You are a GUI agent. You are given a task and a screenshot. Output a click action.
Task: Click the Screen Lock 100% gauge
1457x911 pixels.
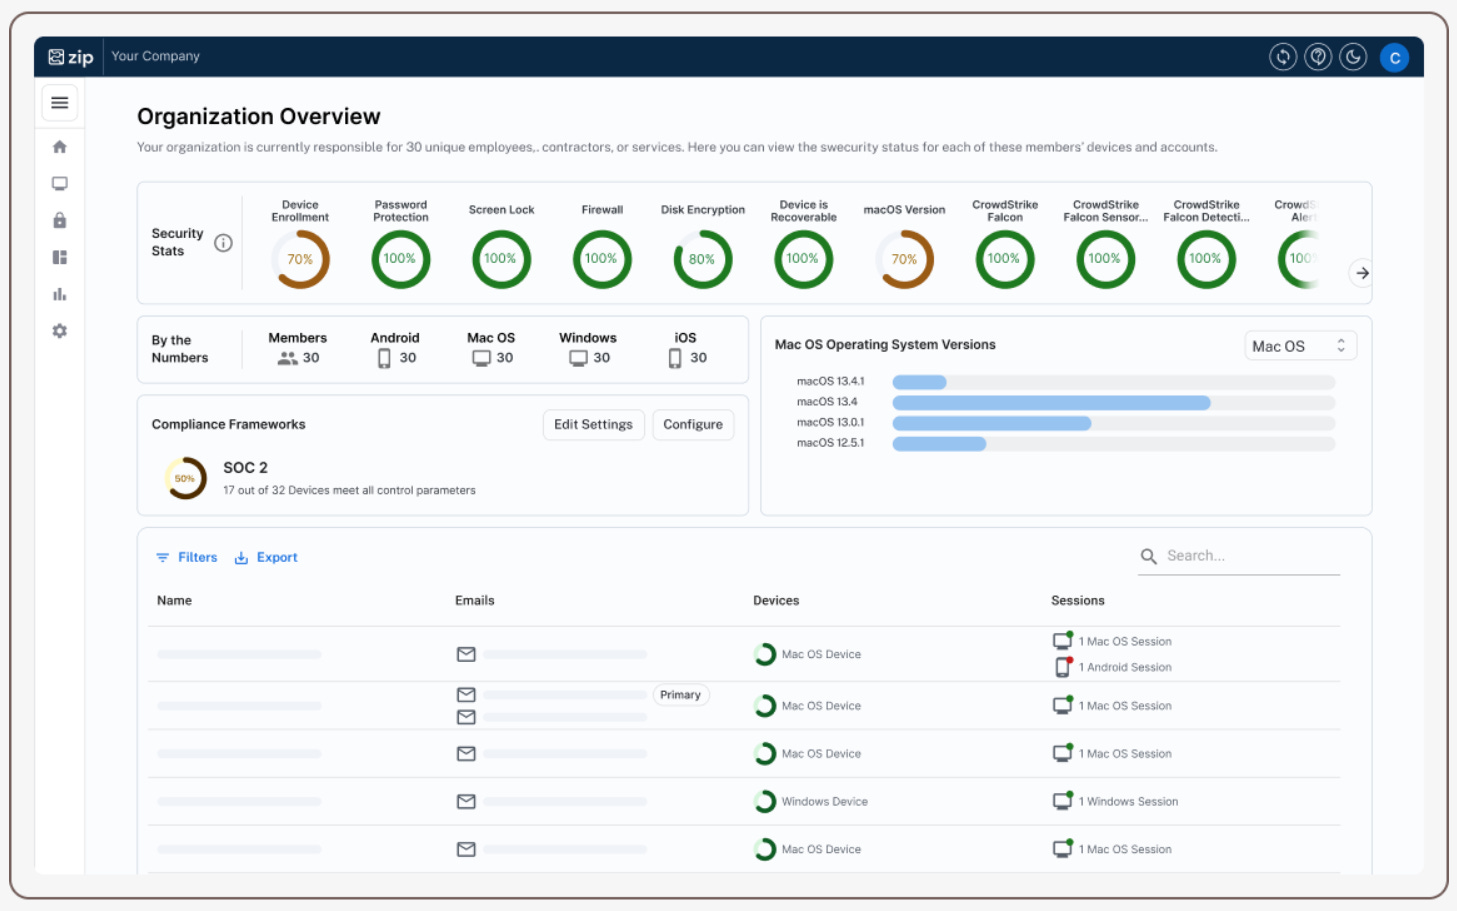tap(501, 259)
